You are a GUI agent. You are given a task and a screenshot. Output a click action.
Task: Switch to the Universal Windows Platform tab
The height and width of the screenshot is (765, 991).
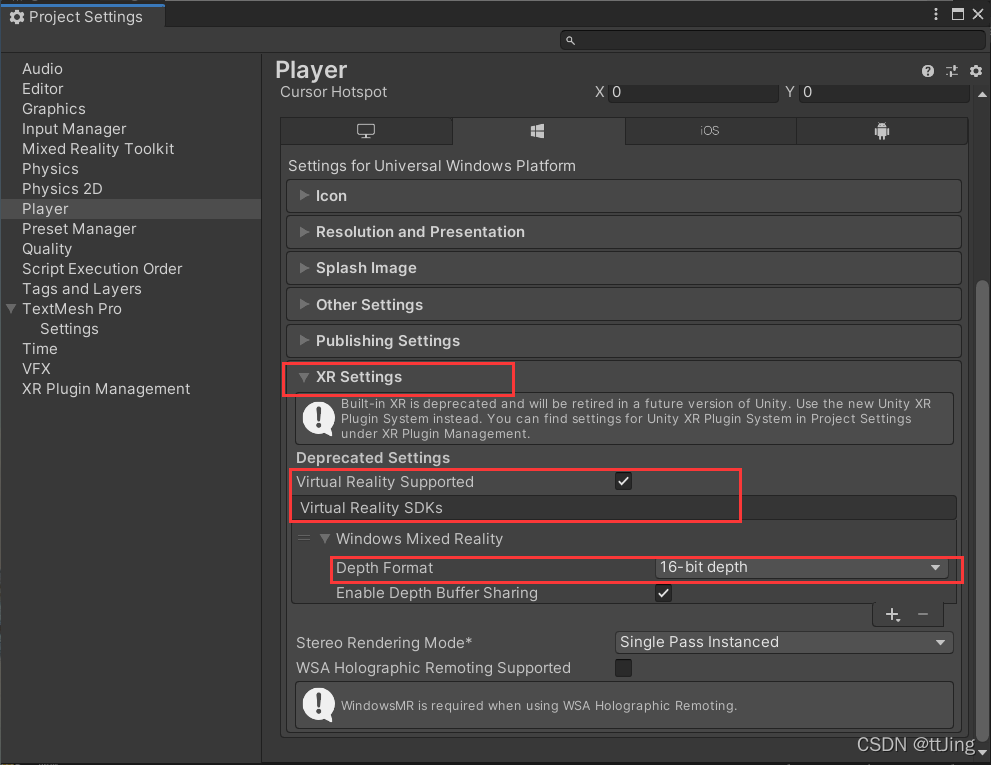(538, 131)
